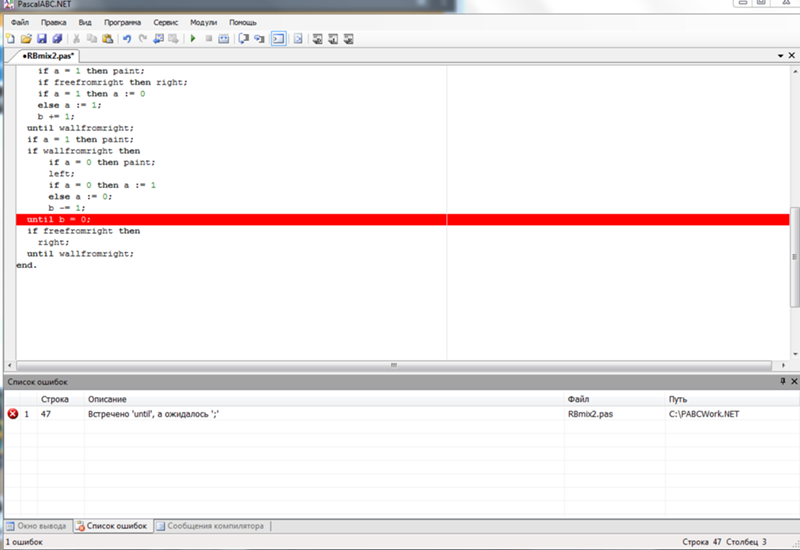Open the Сервис menu
Screen dimensions: 800x550
(x=166, y=22)
